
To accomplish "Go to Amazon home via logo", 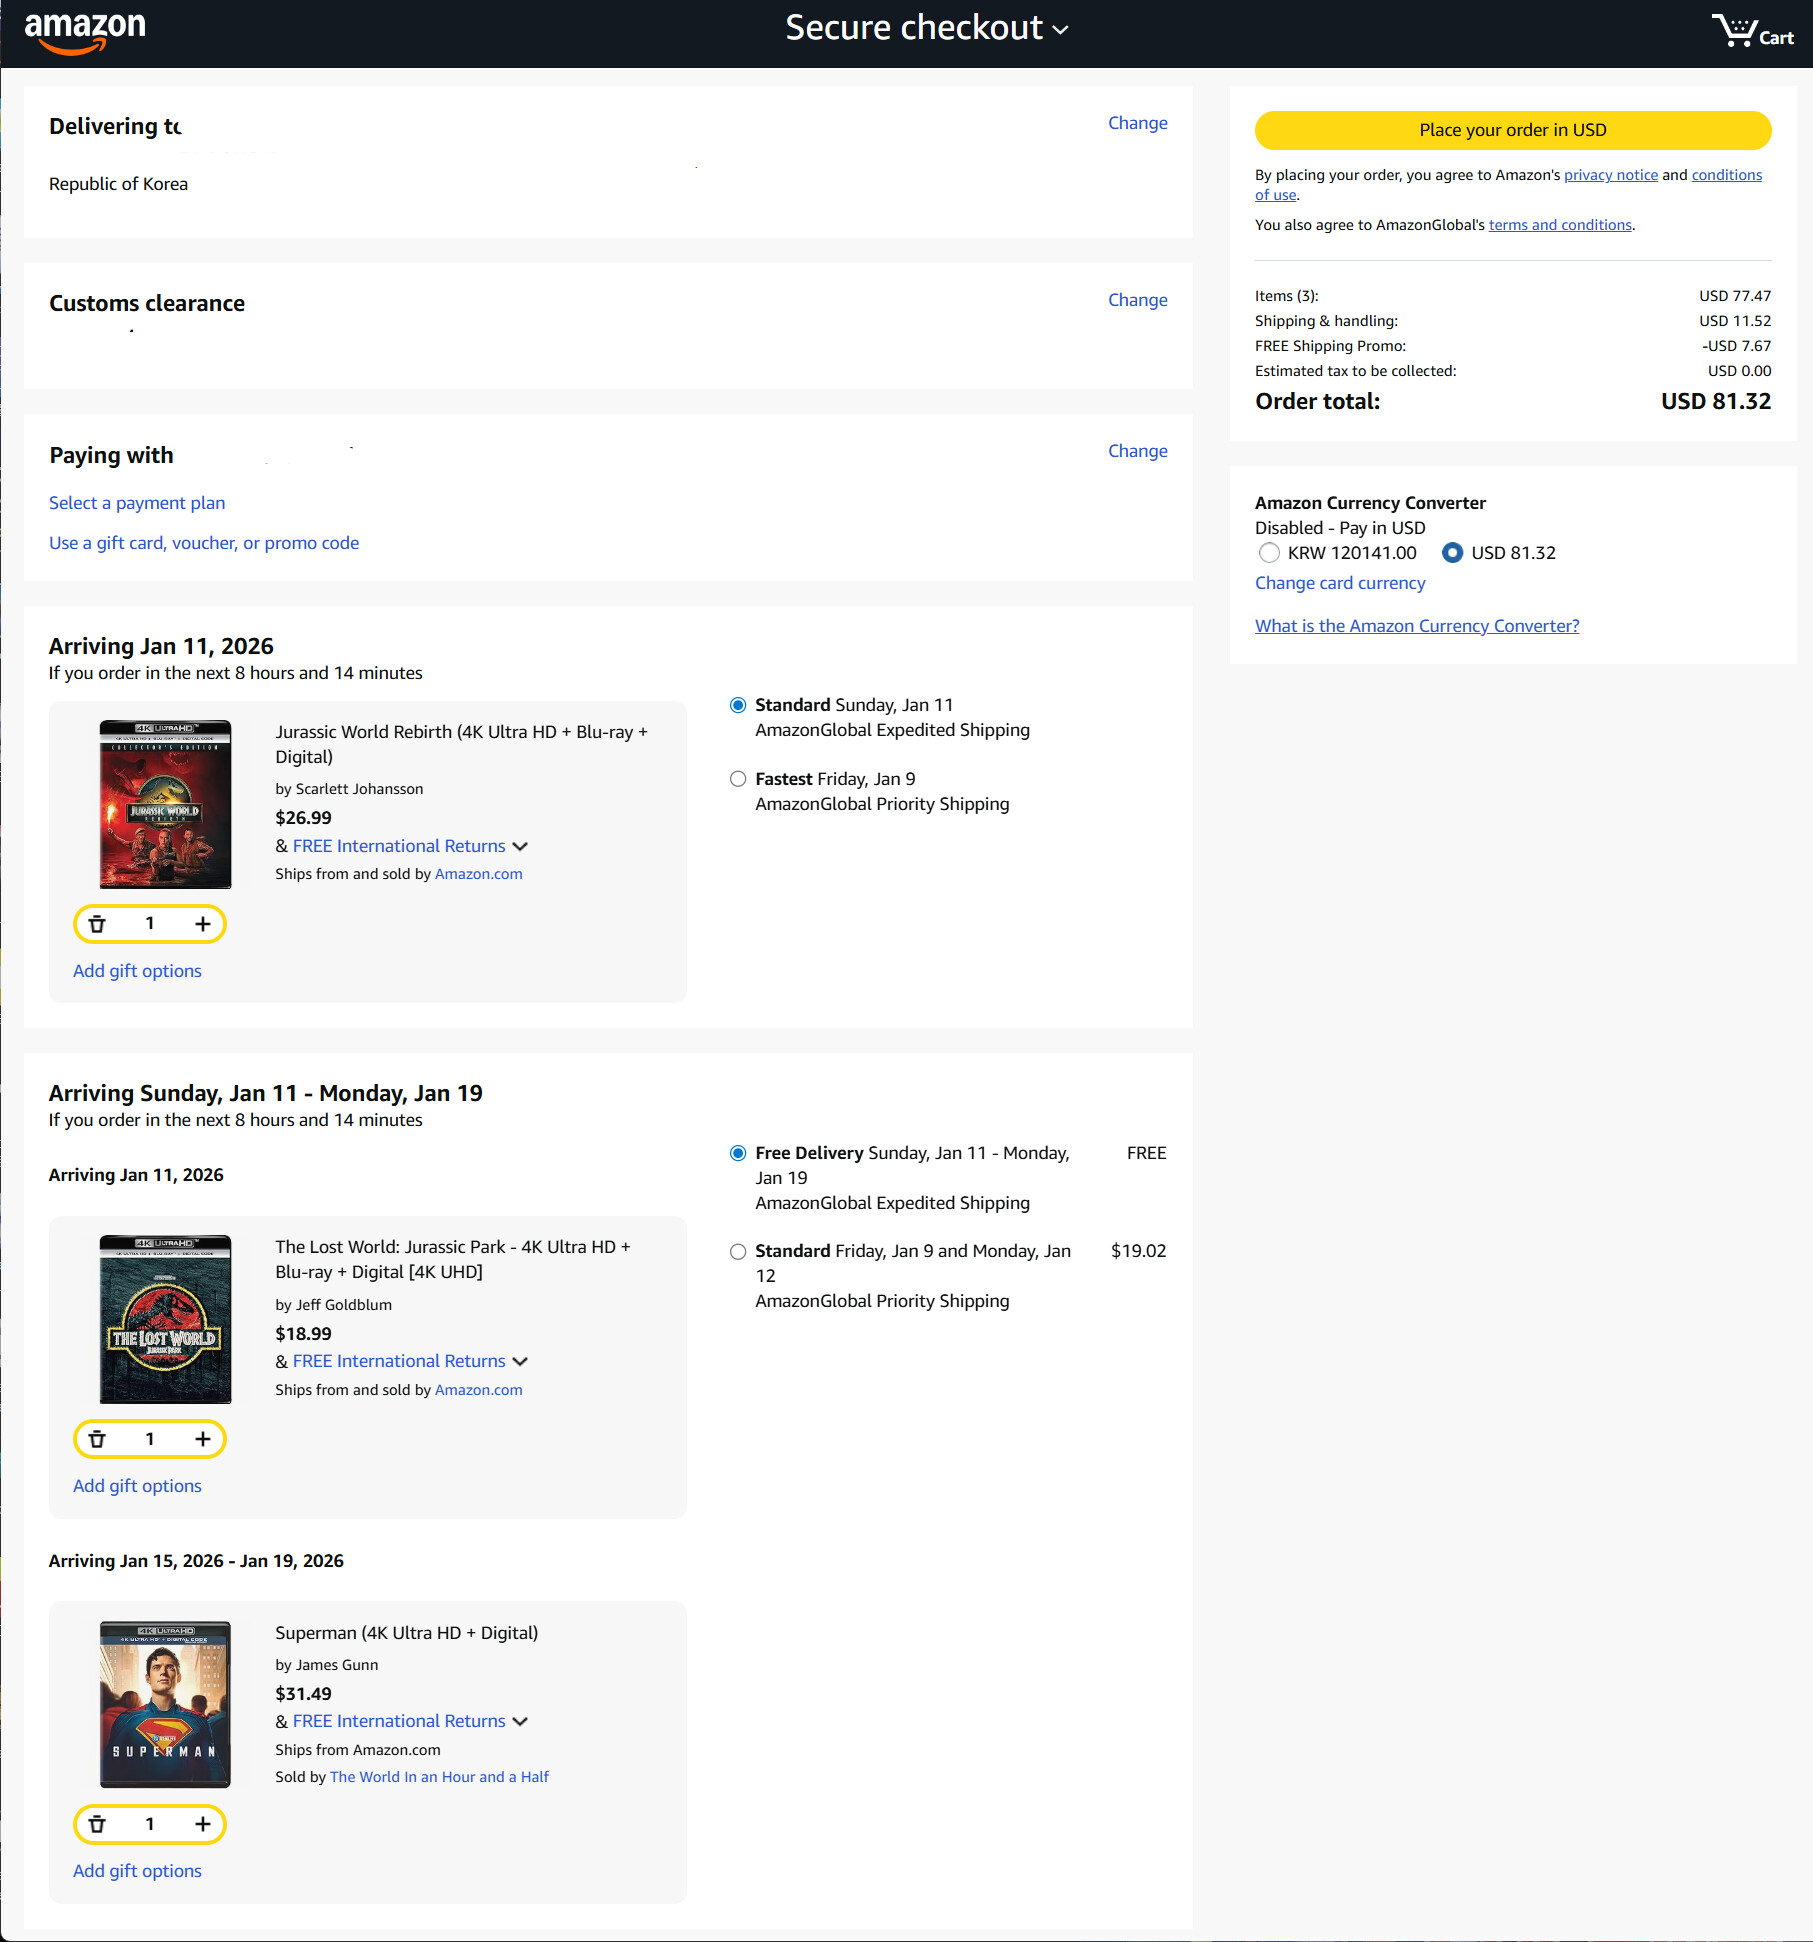I will (85, 32).
